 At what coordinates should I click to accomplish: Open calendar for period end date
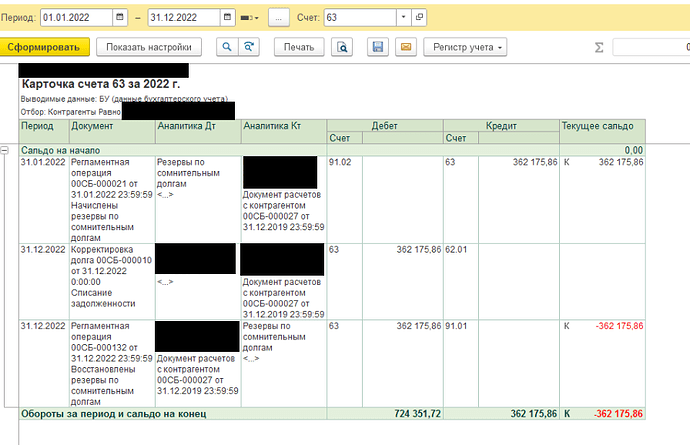tap(227, 18)
